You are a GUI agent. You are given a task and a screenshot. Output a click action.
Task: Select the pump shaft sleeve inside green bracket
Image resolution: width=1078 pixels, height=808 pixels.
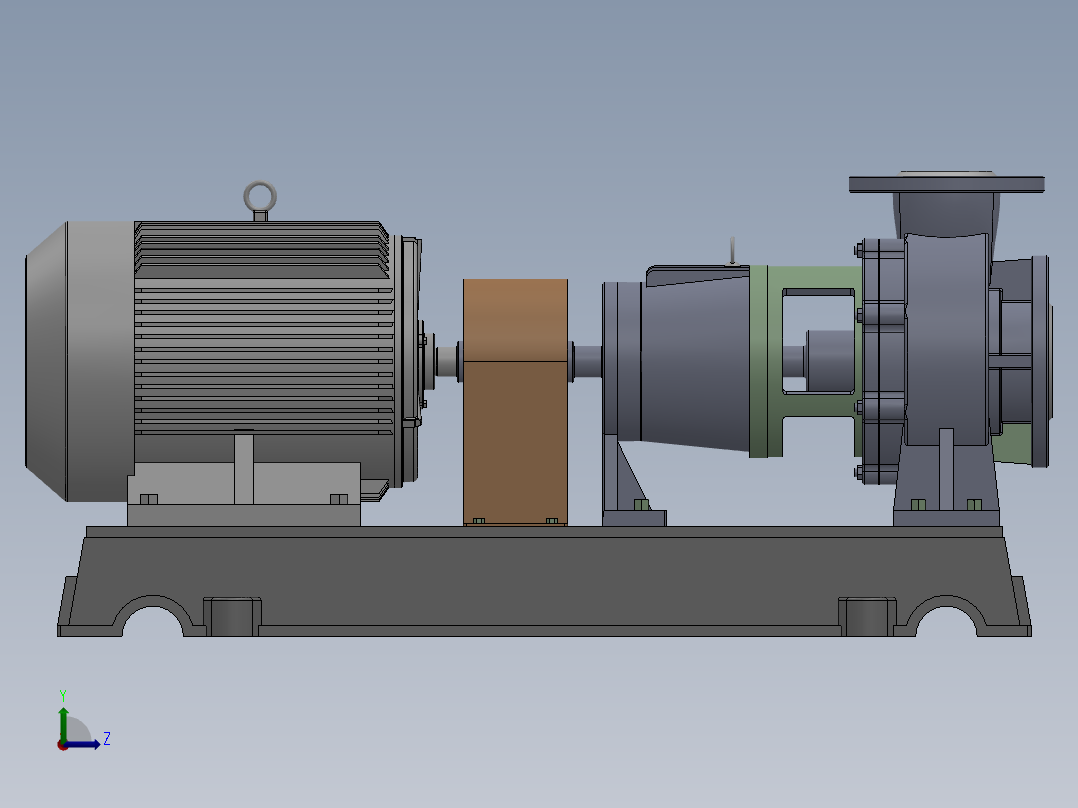pyautogui.click(x=830, y=361)
